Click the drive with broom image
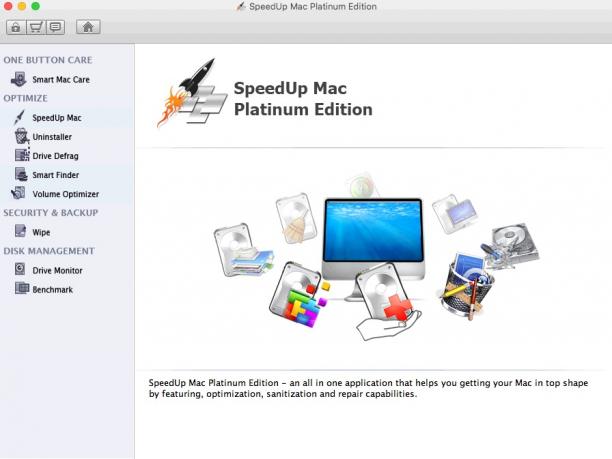Image resolution: width=612 pixels, height=459 pixels. click(x=297, y=218)
